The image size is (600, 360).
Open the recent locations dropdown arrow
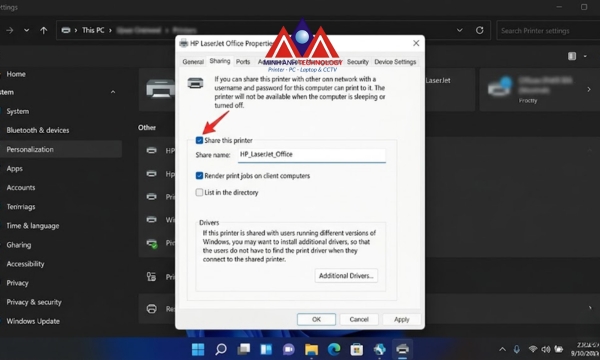[26, 30]
